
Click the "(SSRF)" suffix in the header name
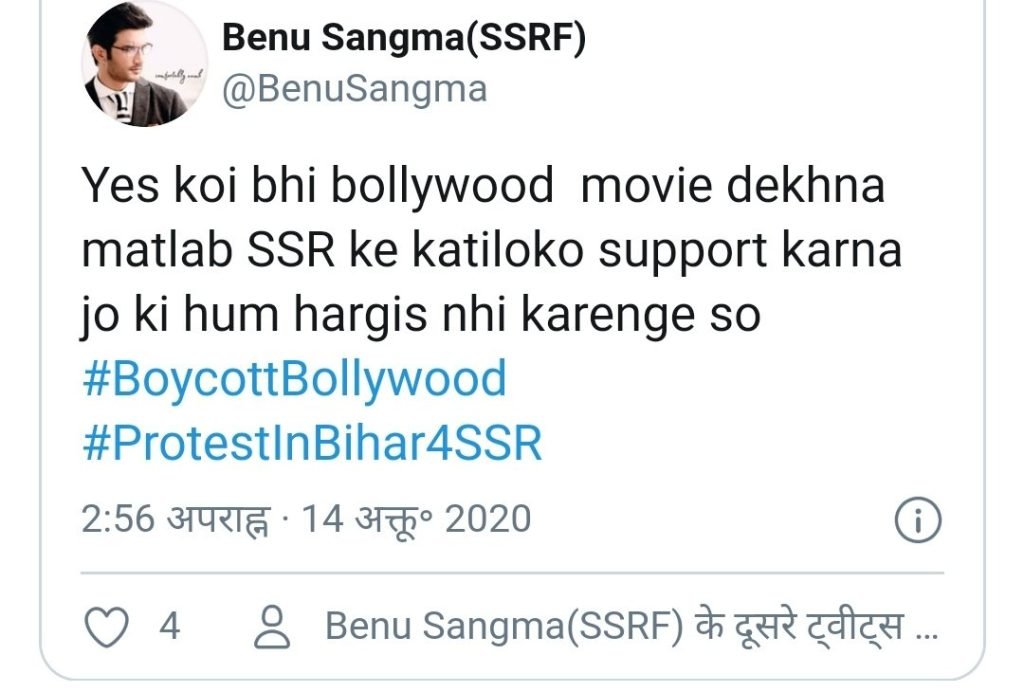(x=535, y=39)
